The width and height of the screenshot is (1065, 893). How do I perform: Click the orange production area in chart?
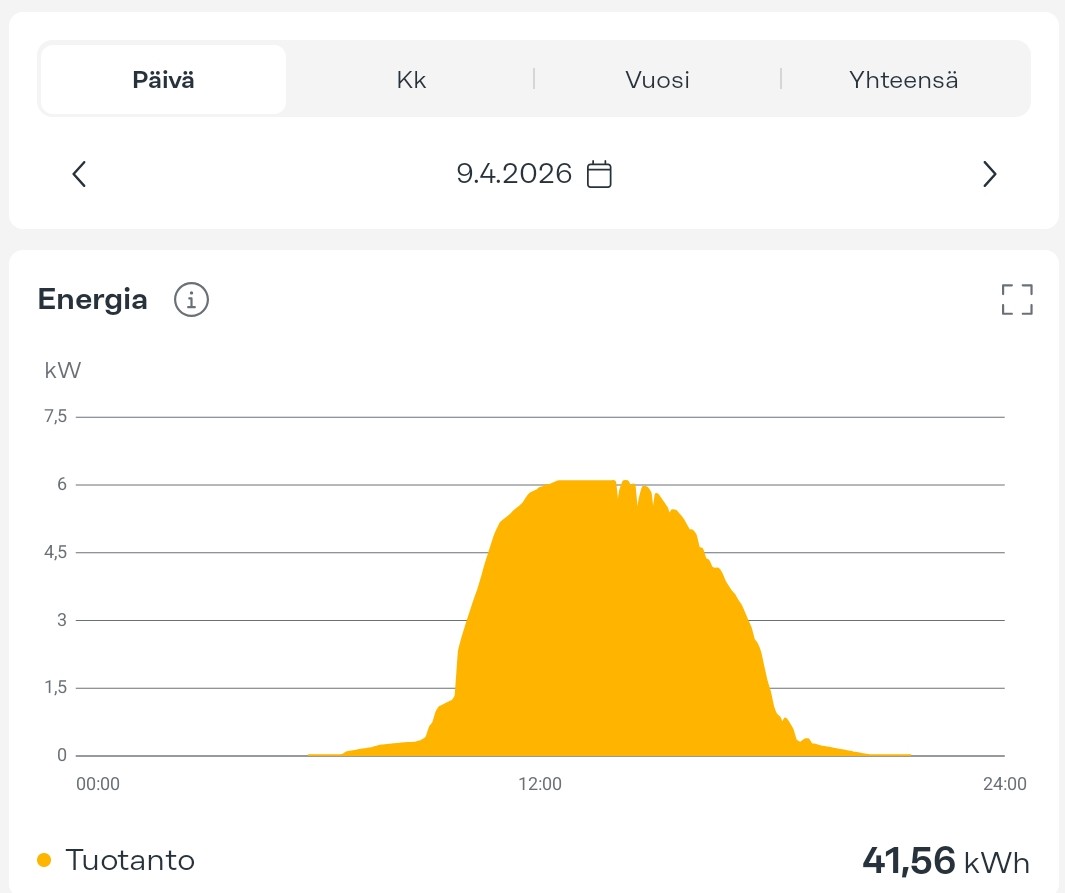point(600,640)
